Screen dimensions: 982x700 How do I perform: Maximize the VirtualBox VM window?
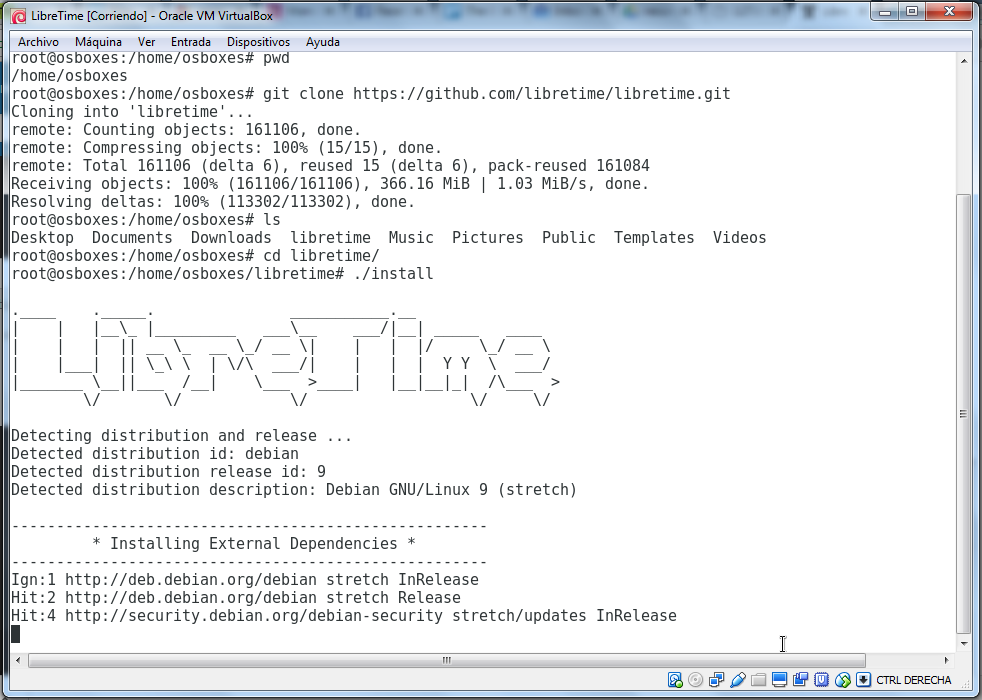point(912,12)
